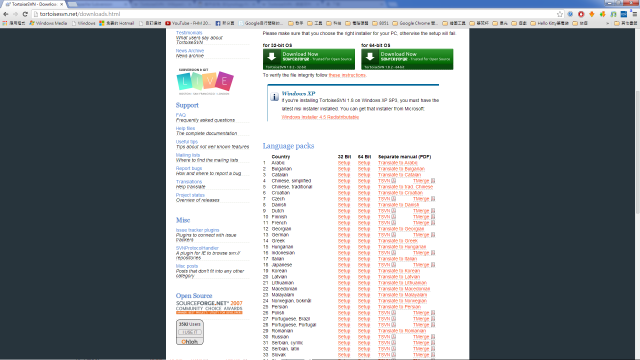Show more bookmarks with the overflow chevron
This screenshot has height=360, width=640.
608,23
